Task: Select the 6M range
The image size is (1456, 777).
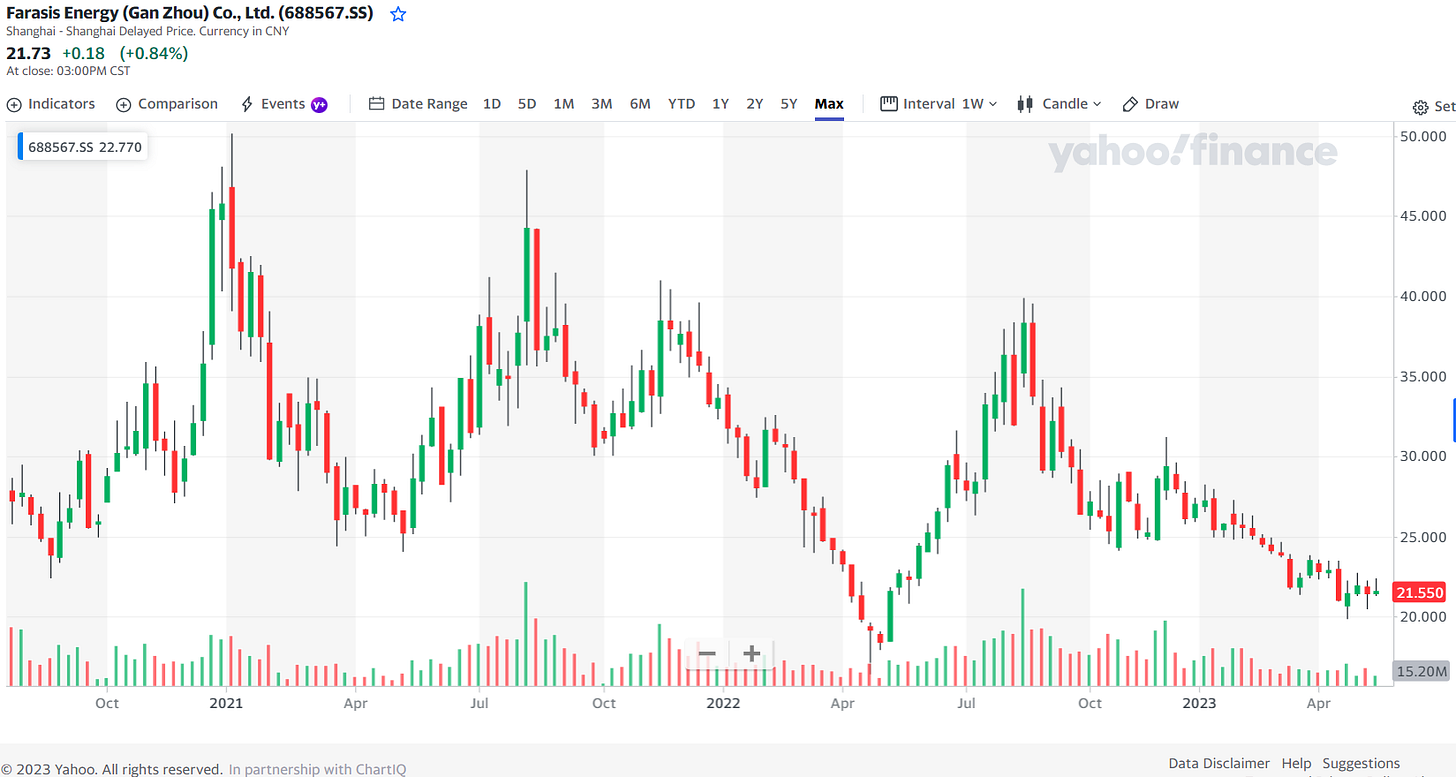Action: (x=640, y=104)
